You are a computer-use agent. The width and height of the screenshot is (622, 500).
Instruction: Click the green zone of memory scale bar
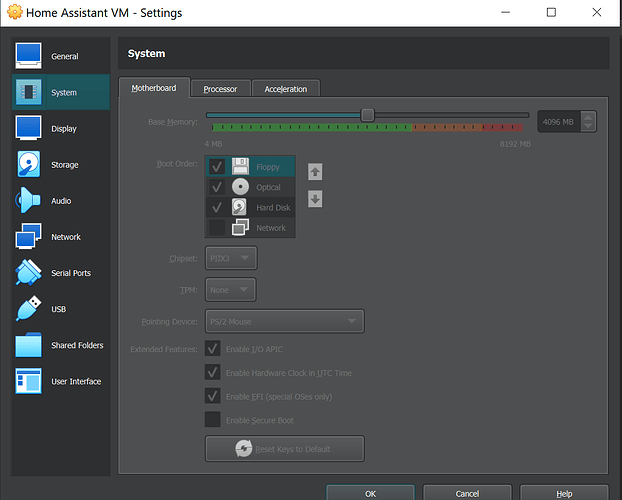[x=312, y=127]
